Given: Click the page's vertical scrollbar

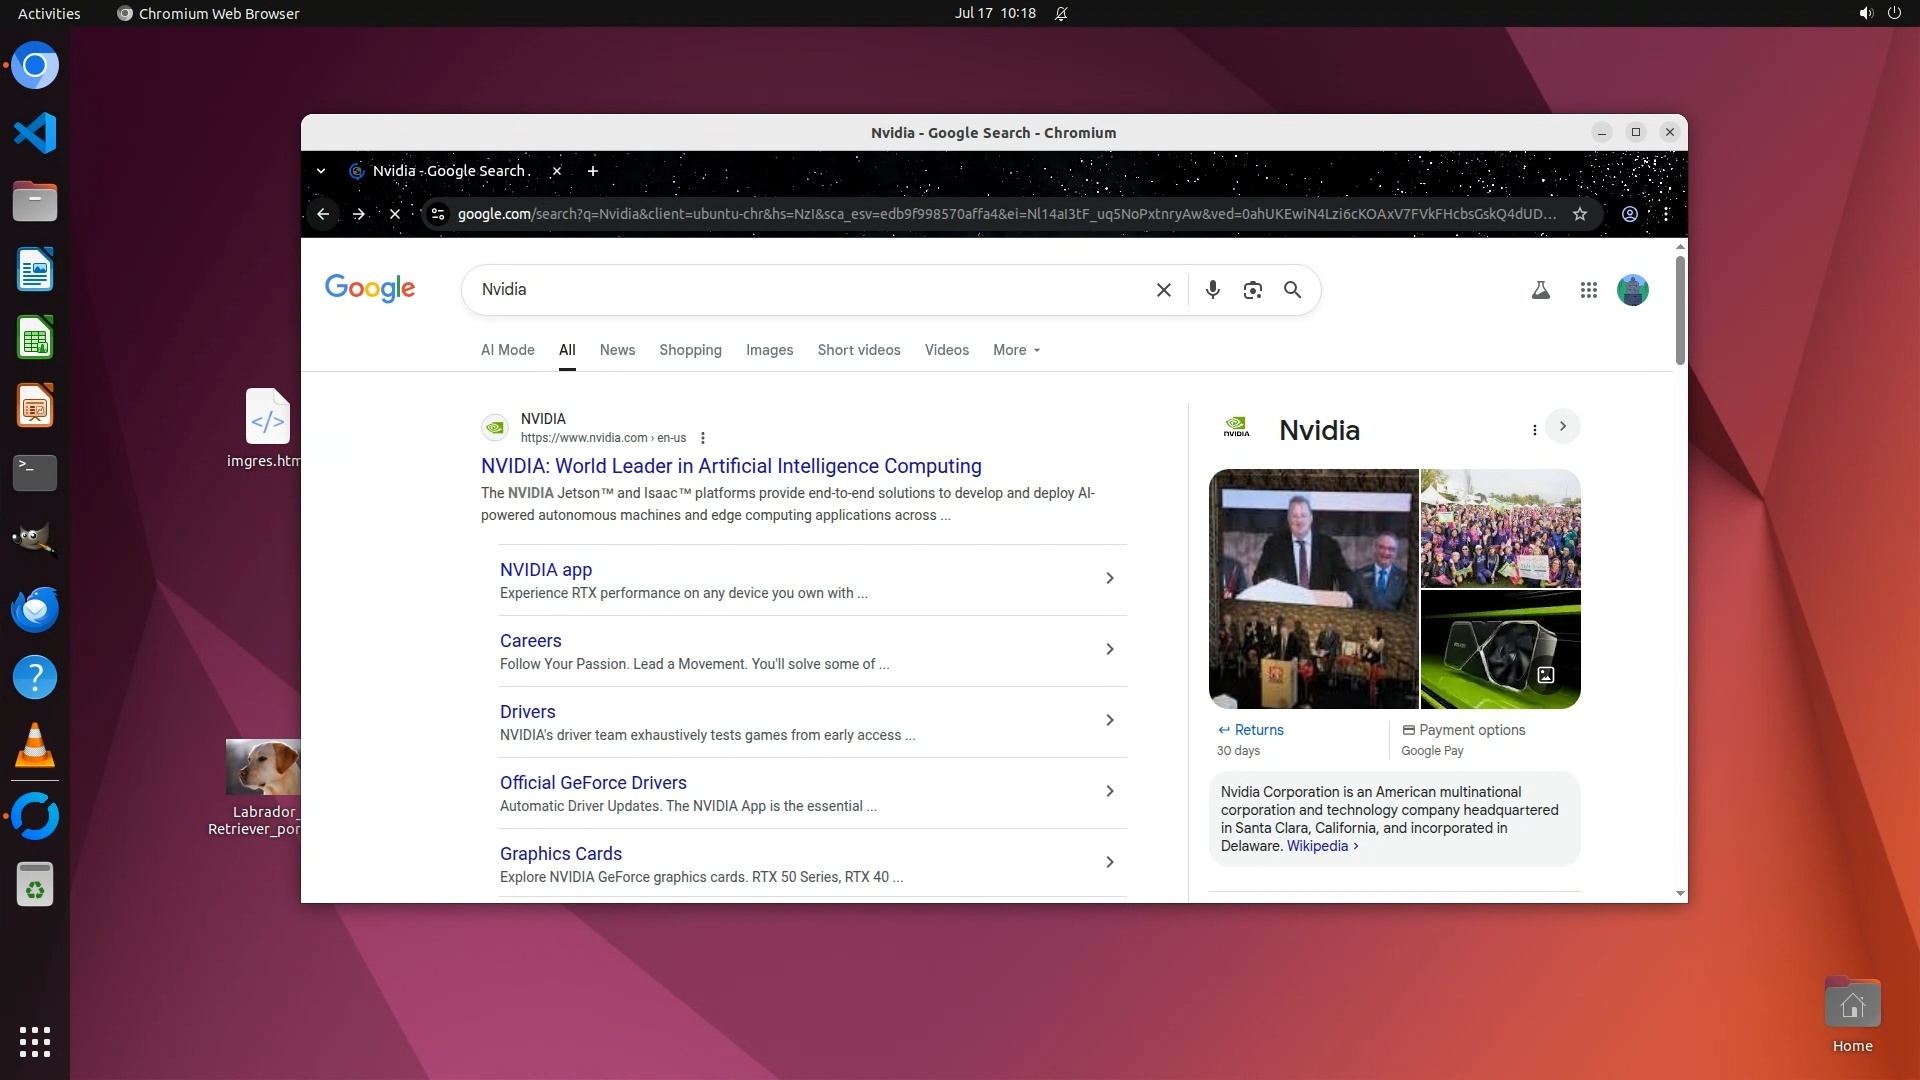Looking at the screenshot, I should [1680, 310].
